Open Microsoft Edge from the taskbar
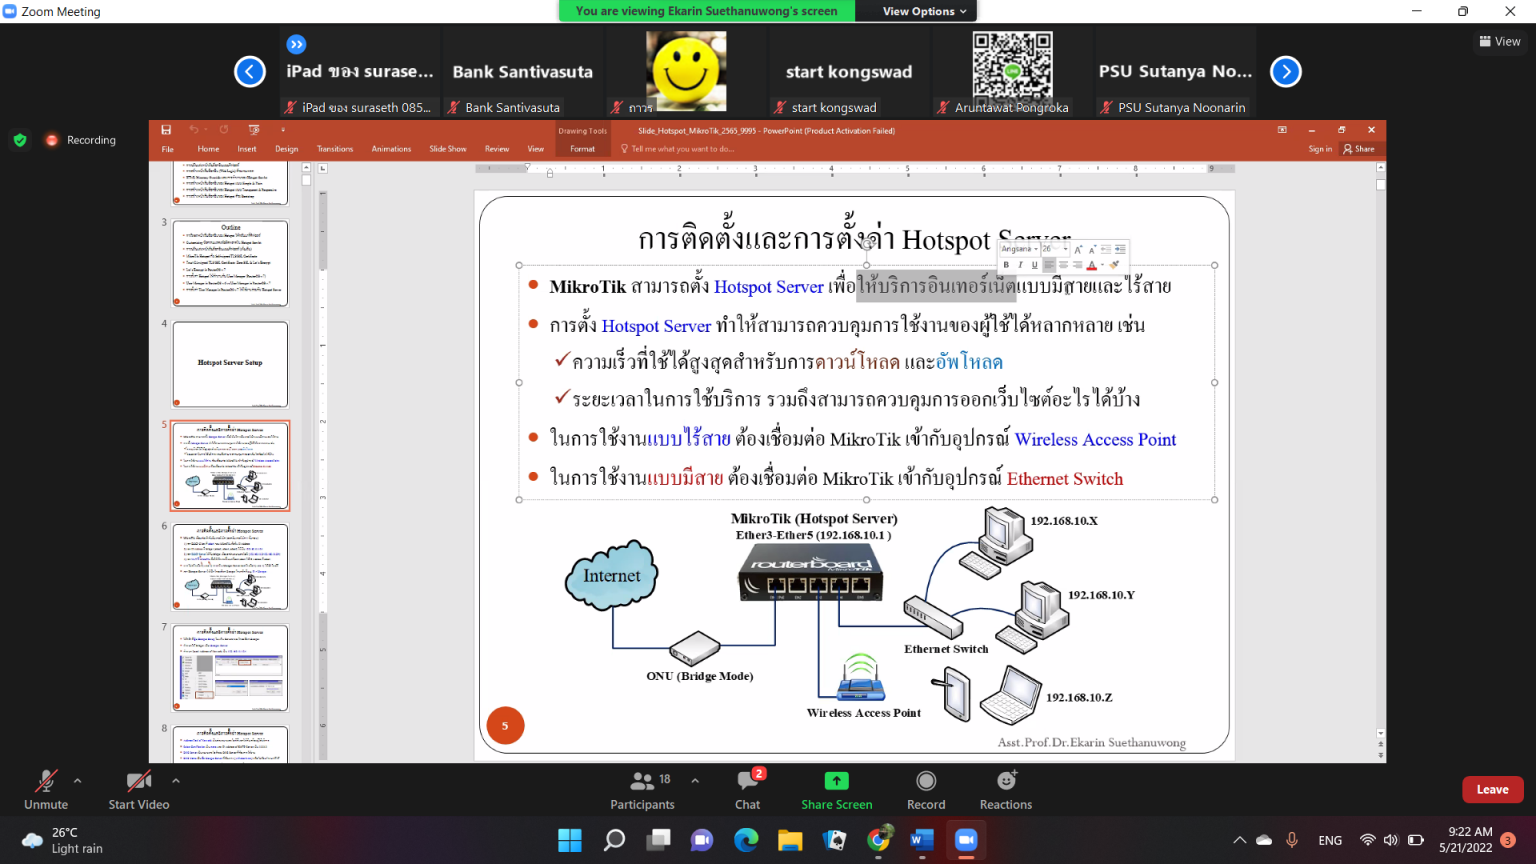Screen dimensions: 1536x864 point(746,840)
